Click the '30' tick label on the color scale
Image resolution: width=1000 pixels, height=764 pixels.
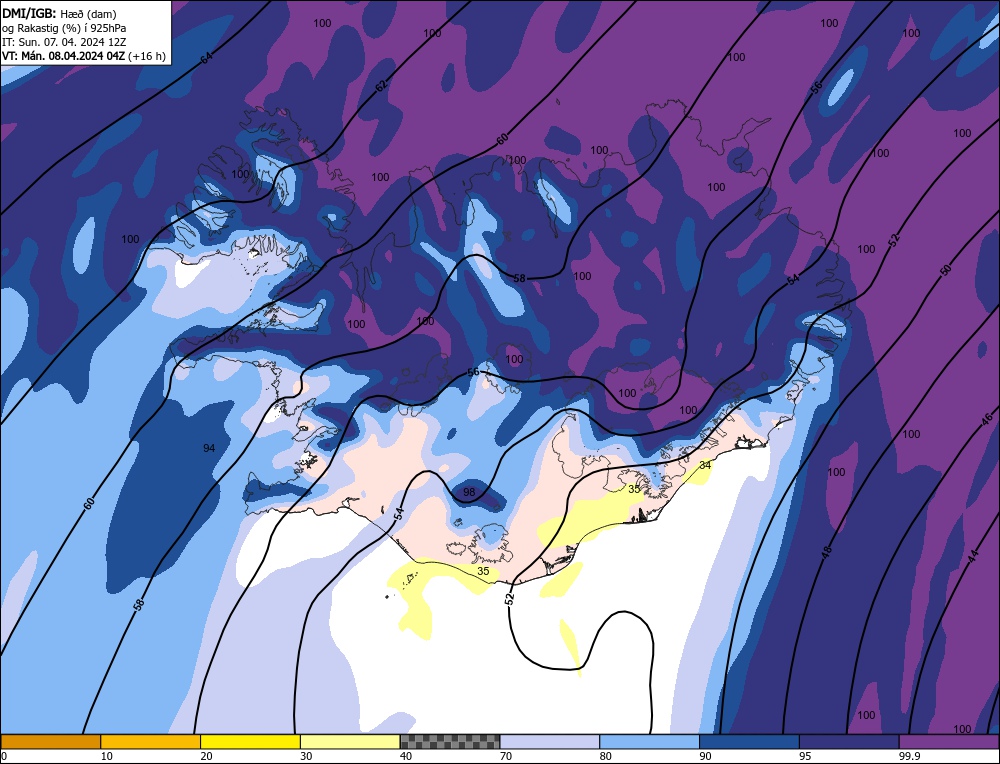(306, 756)
